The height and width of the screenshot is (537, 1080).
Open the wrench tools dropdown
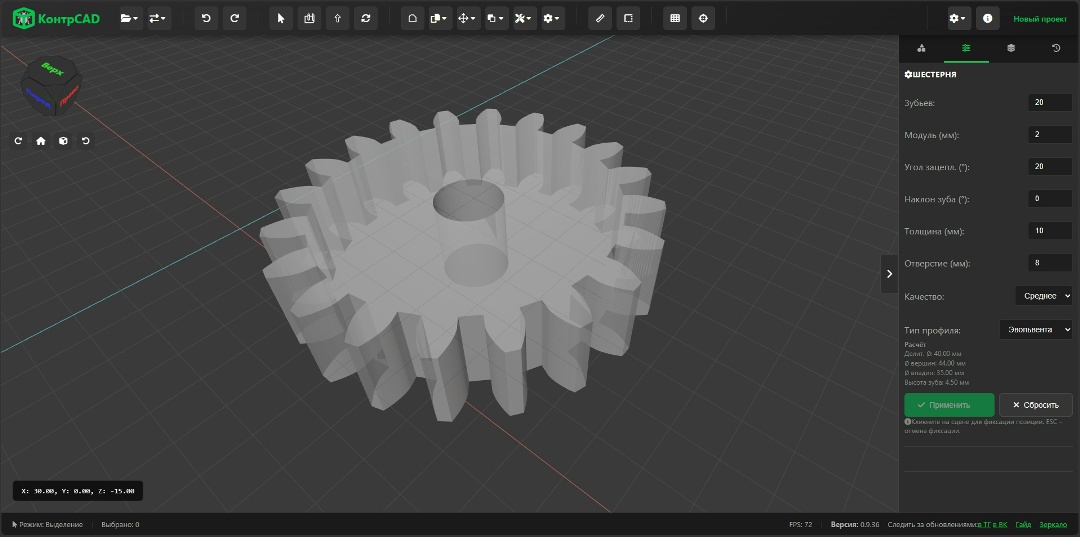524,19
